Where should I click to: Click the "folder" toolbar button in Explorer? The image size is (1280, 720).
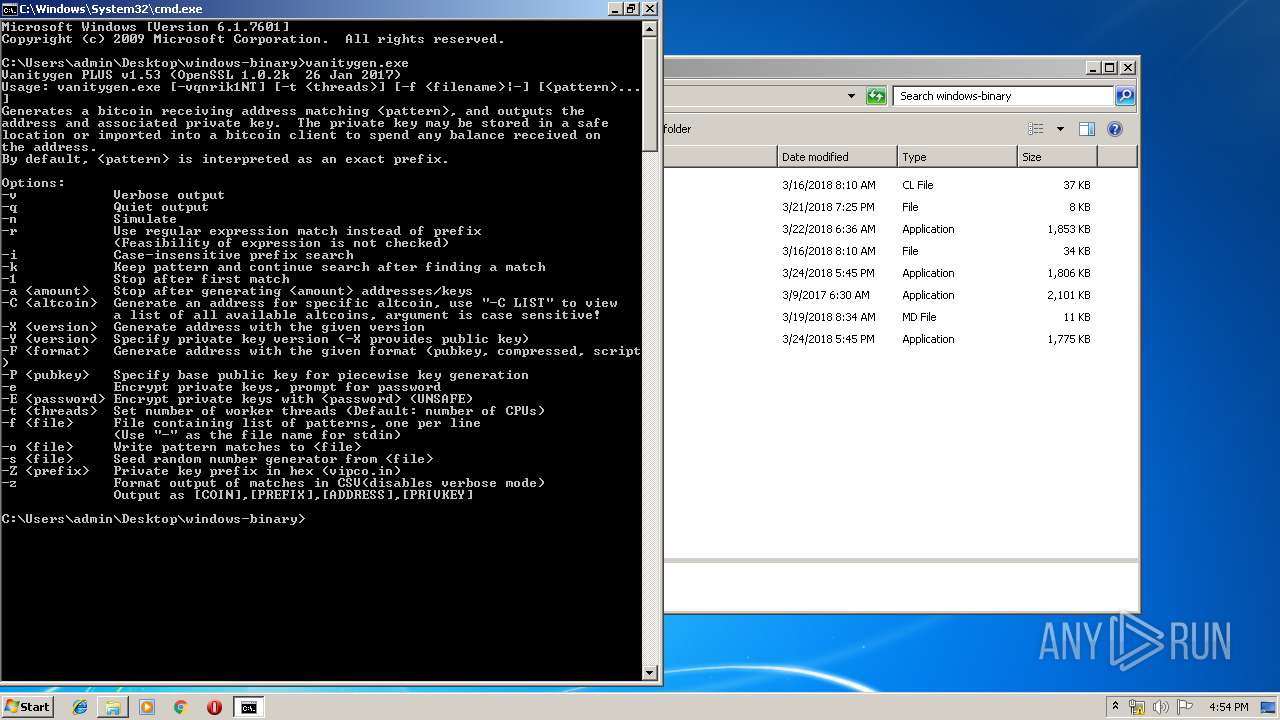point(678,129)
